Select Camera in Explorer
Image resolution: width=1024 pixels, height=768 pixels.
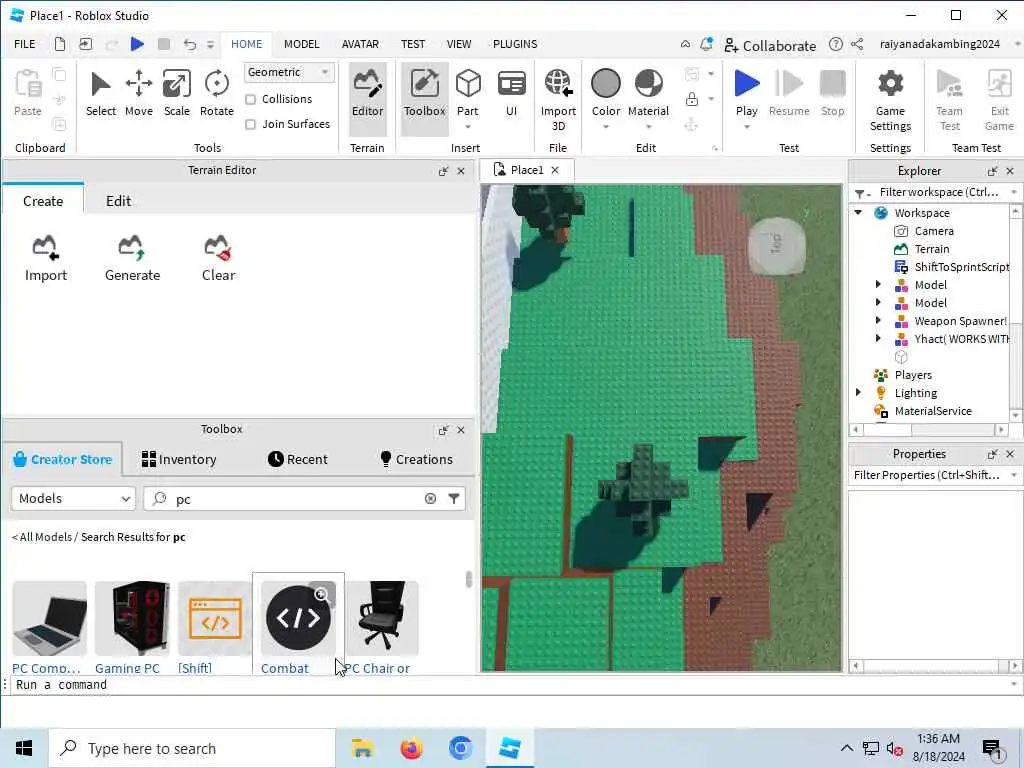(934, 231)
